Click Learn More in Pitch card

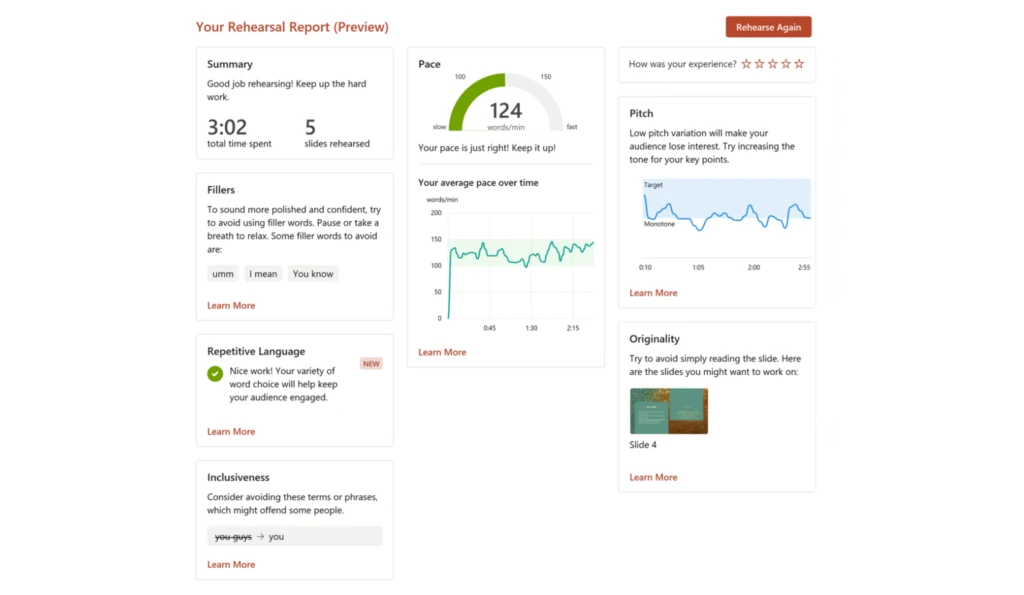pos(653,293)
